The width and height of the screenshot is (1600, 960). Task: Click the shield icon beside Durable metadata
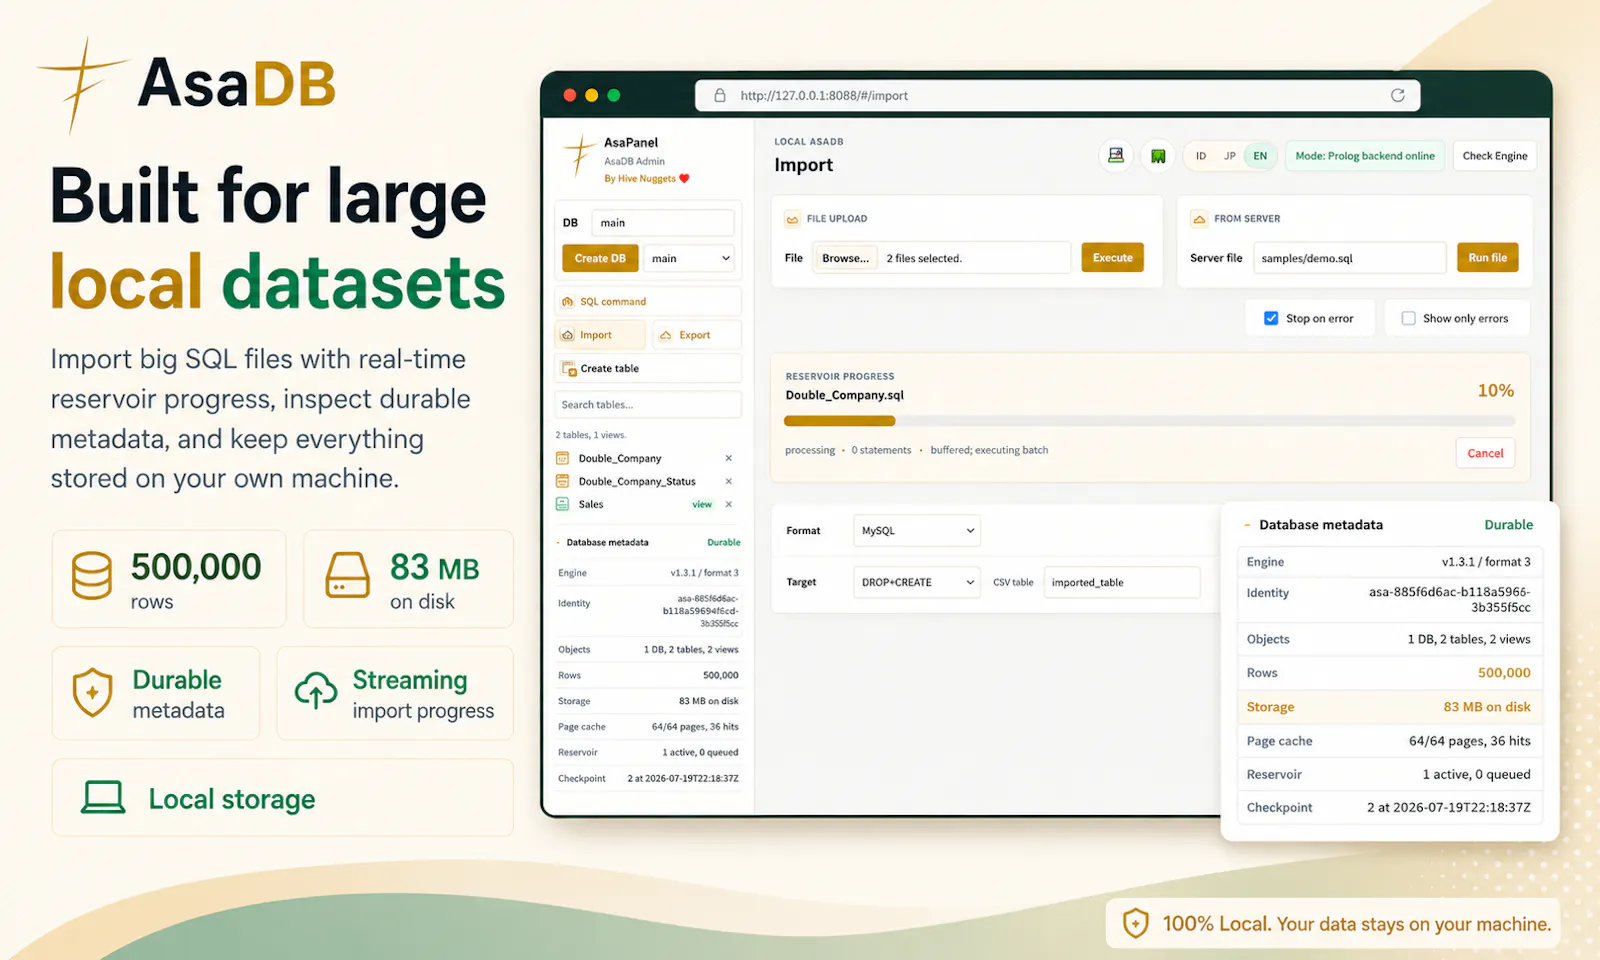point(92,692)
